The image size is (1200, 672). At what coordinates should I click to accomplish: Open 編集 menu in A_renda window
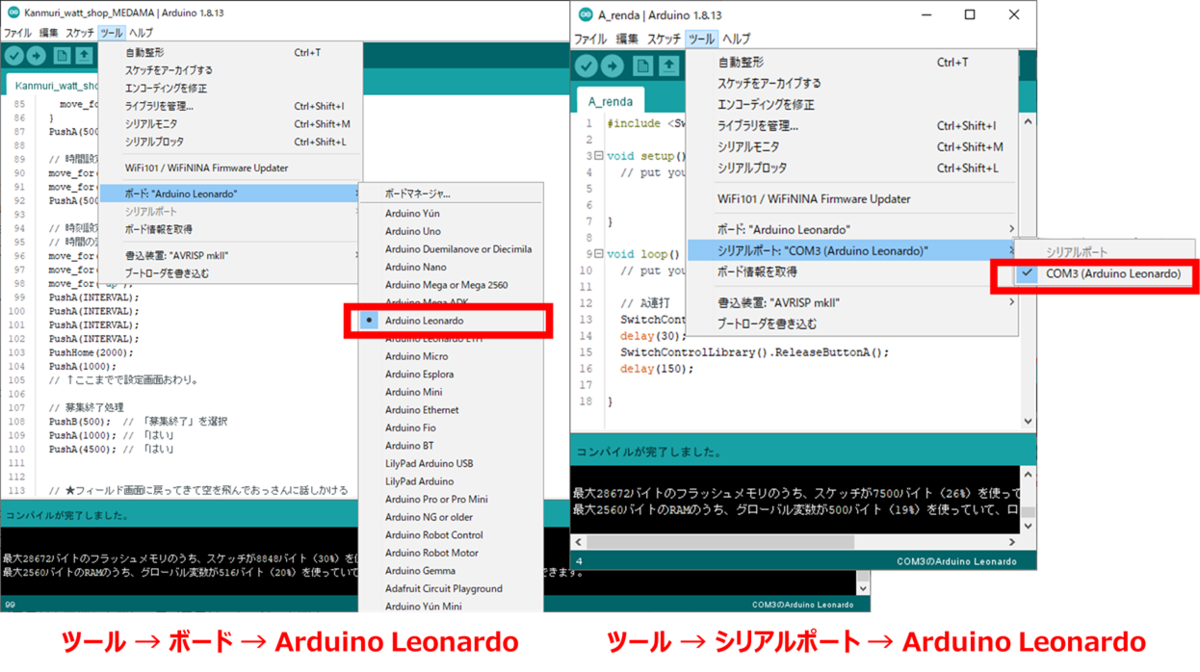tap(627, 39)
